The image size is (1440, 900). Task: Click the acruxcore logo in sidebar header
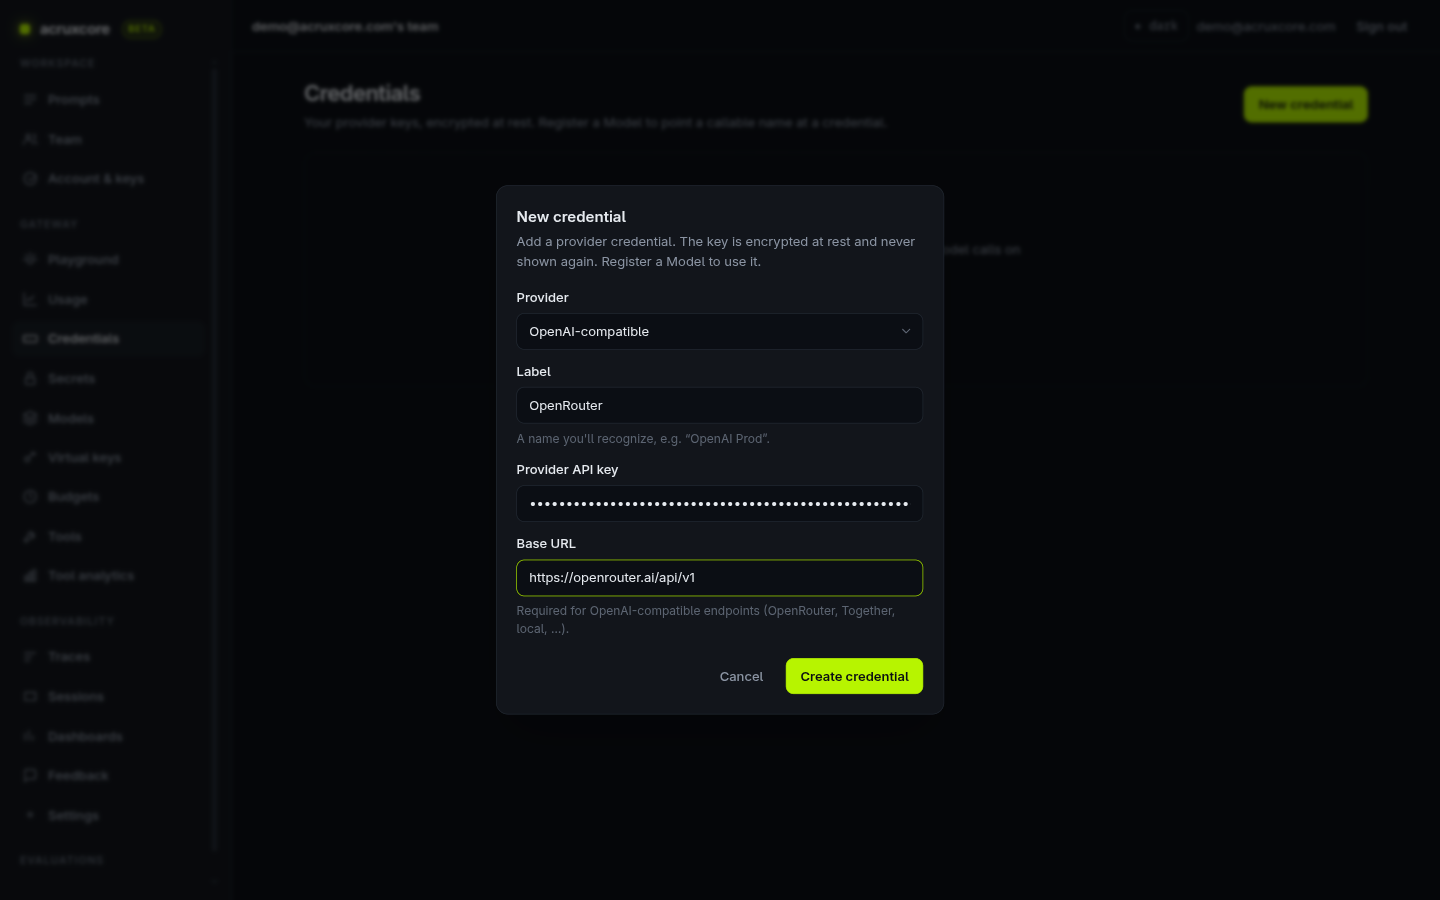click(x=65, y=29)
